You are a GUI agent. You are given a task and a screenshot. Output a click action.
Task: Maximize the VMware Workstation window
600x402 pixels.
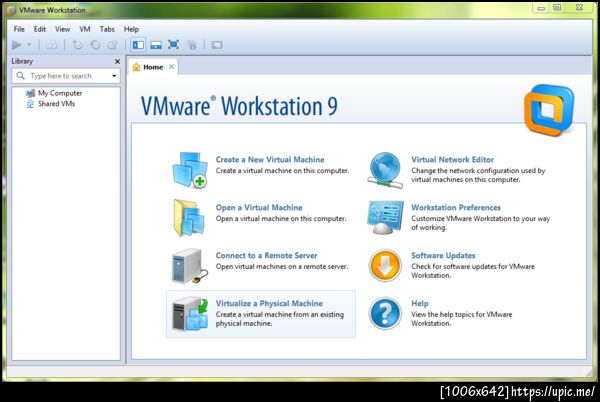point(557,8)
